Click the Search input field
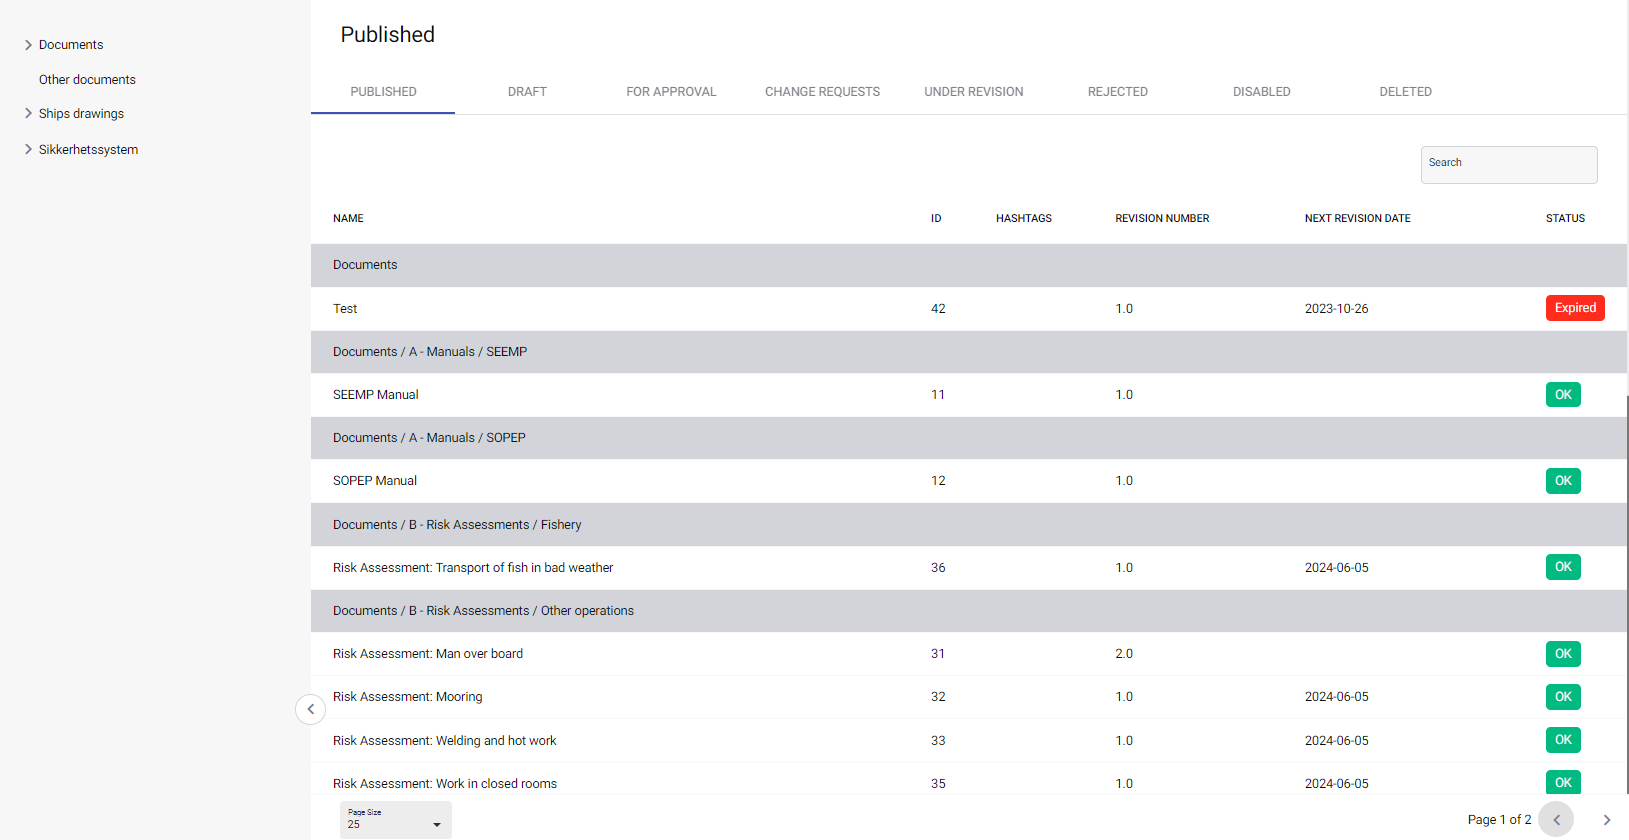 click(1509, 165)
